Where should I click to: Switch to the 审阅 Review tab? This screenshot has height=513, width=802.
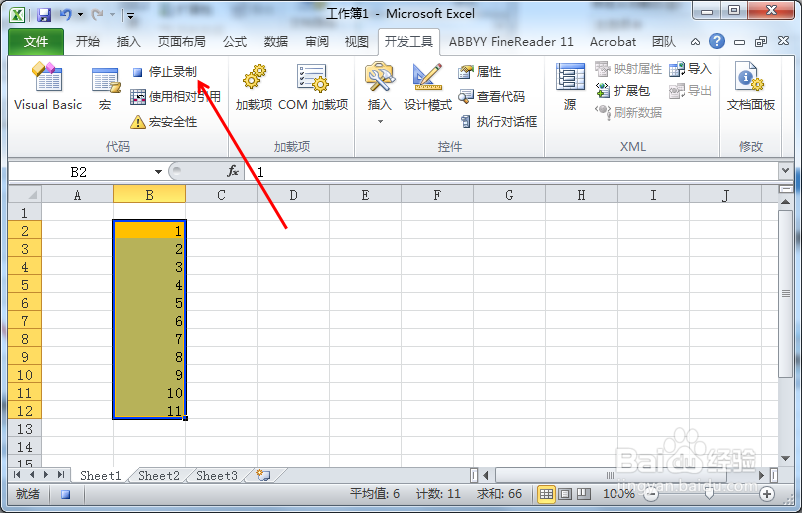click(317, 41)
